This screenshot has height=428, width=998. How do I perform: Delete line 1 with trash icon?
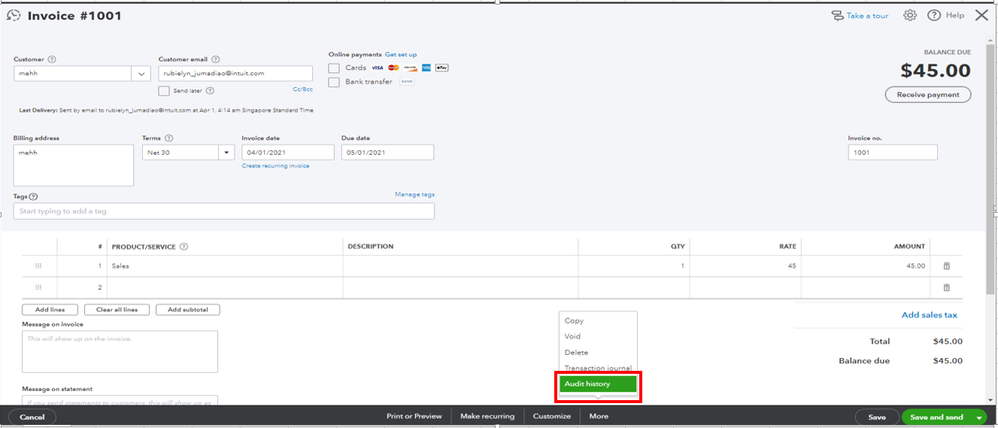(946, 266)
